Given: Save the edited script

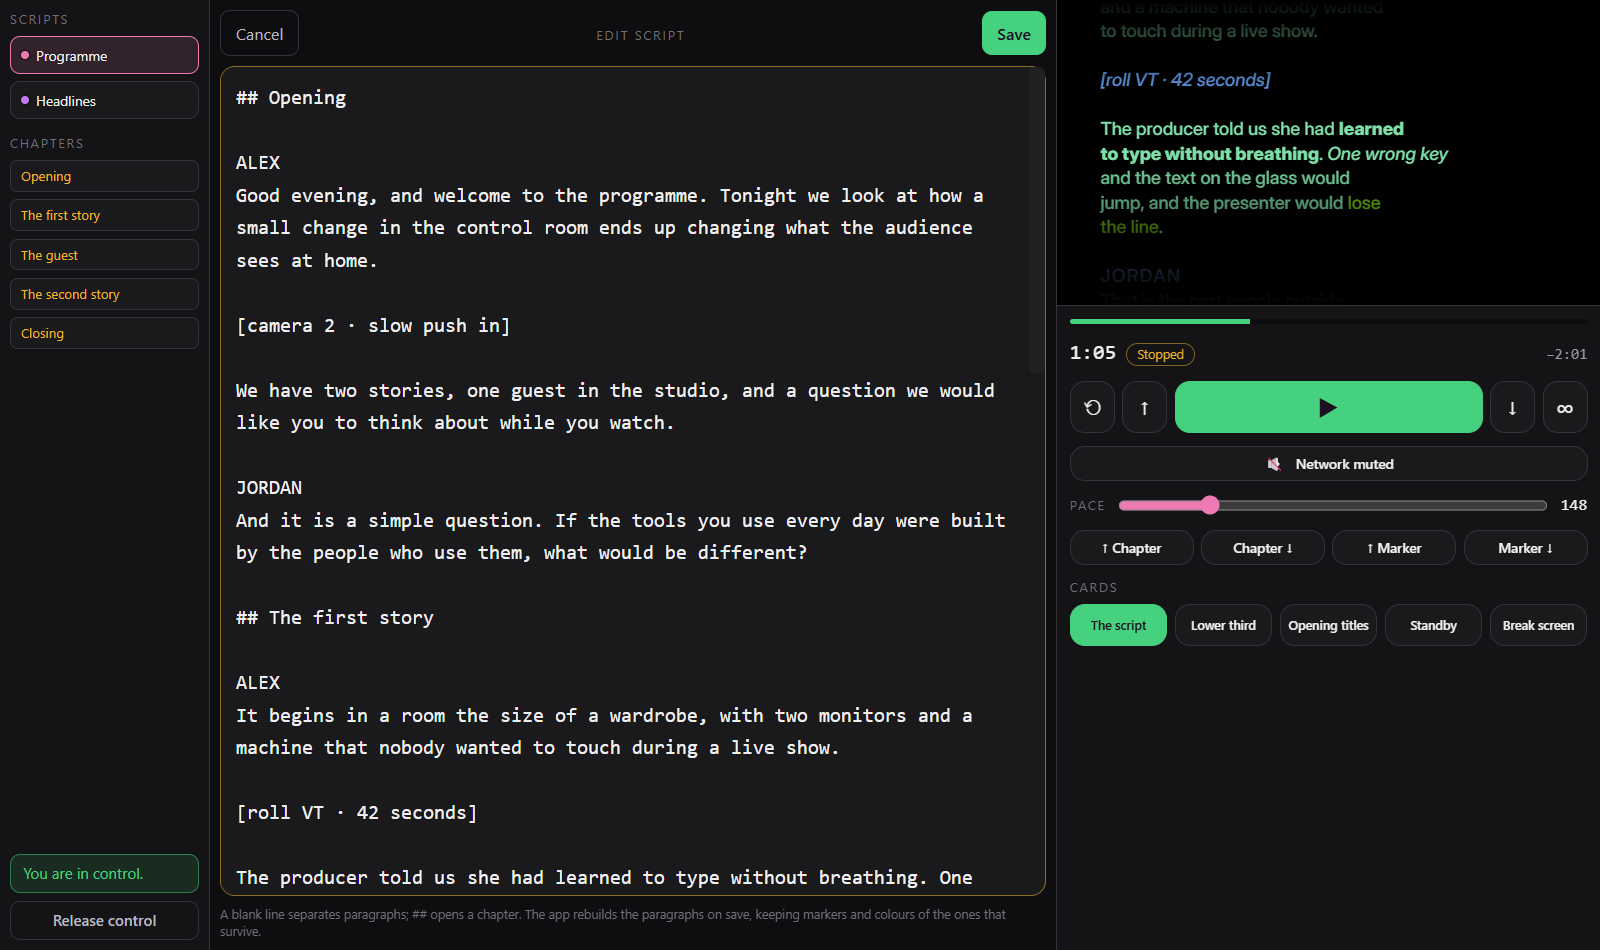Looking at the screenshot, I should pos(1013,34).
